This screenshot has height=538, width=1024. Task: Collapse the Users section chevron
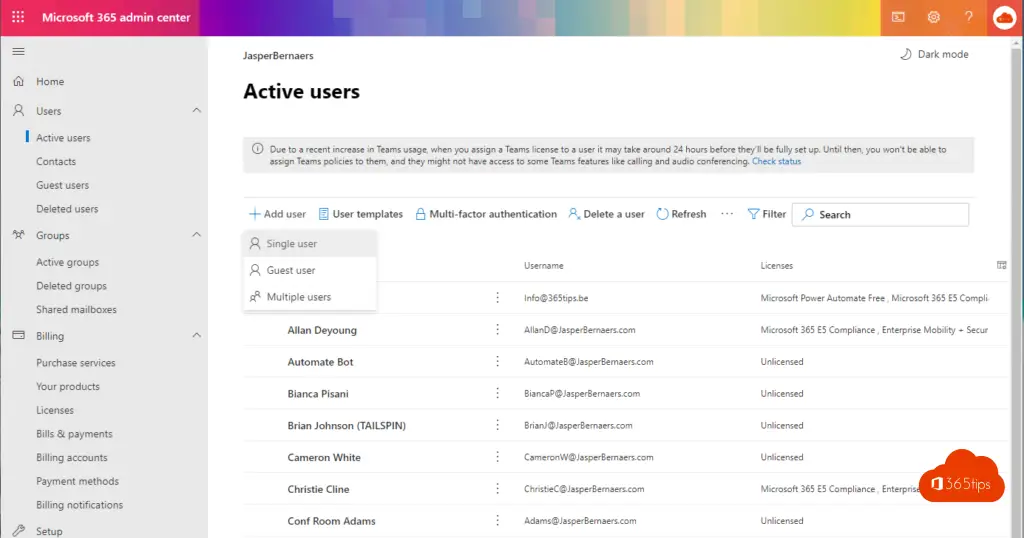tap(197, 110)
